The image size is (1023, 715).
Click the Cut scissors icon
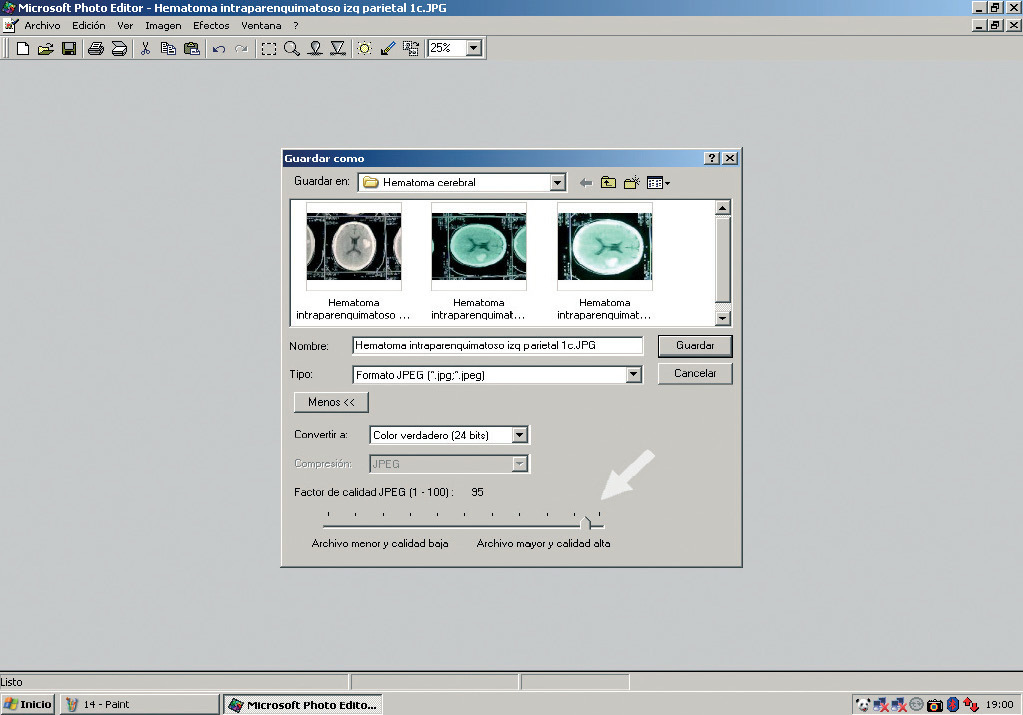[145, 48]
